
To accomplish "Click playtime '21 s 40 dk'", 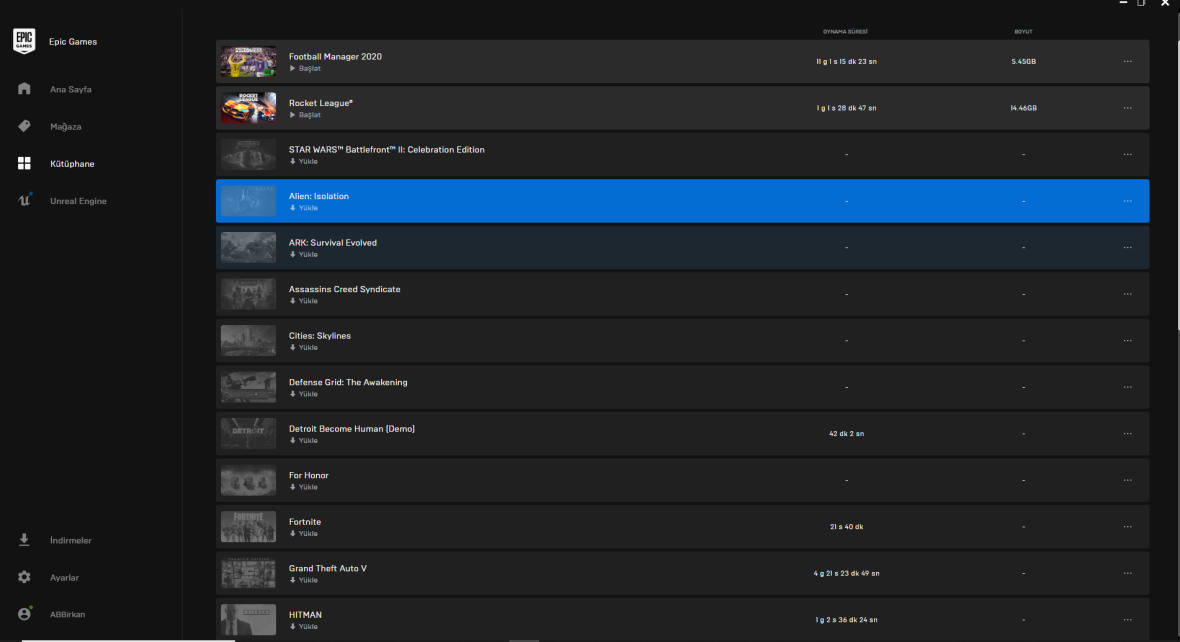I will (x=847, y=527).
